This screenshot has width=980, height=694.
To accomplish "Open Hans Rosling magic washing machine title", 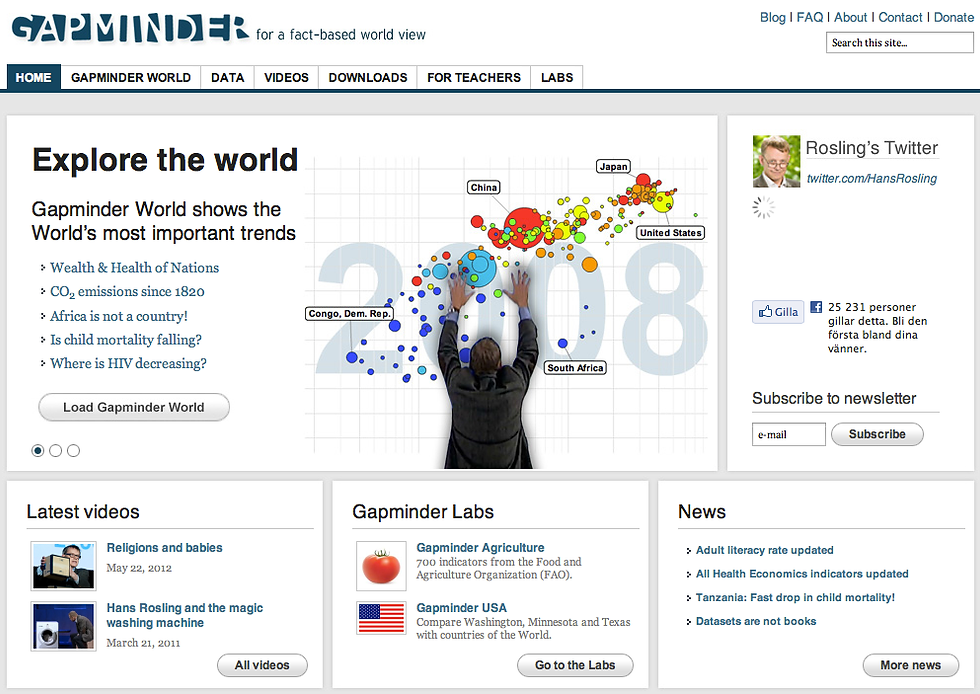I will tap(185, 615).
